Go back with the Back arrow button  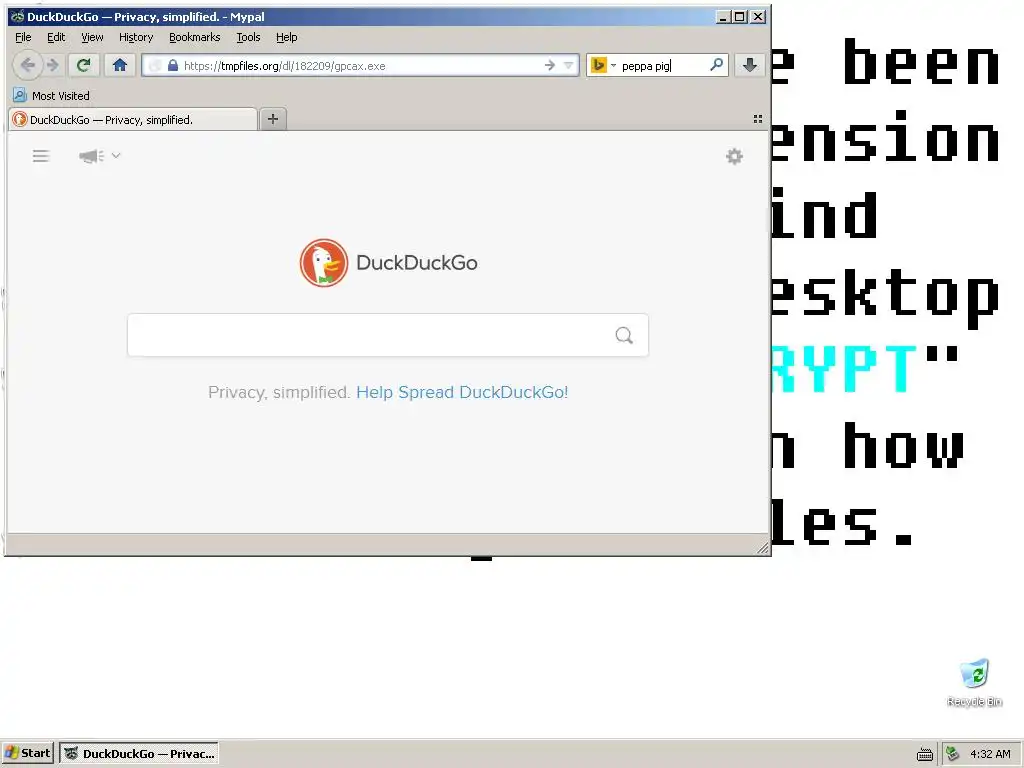tap(27, 65)
